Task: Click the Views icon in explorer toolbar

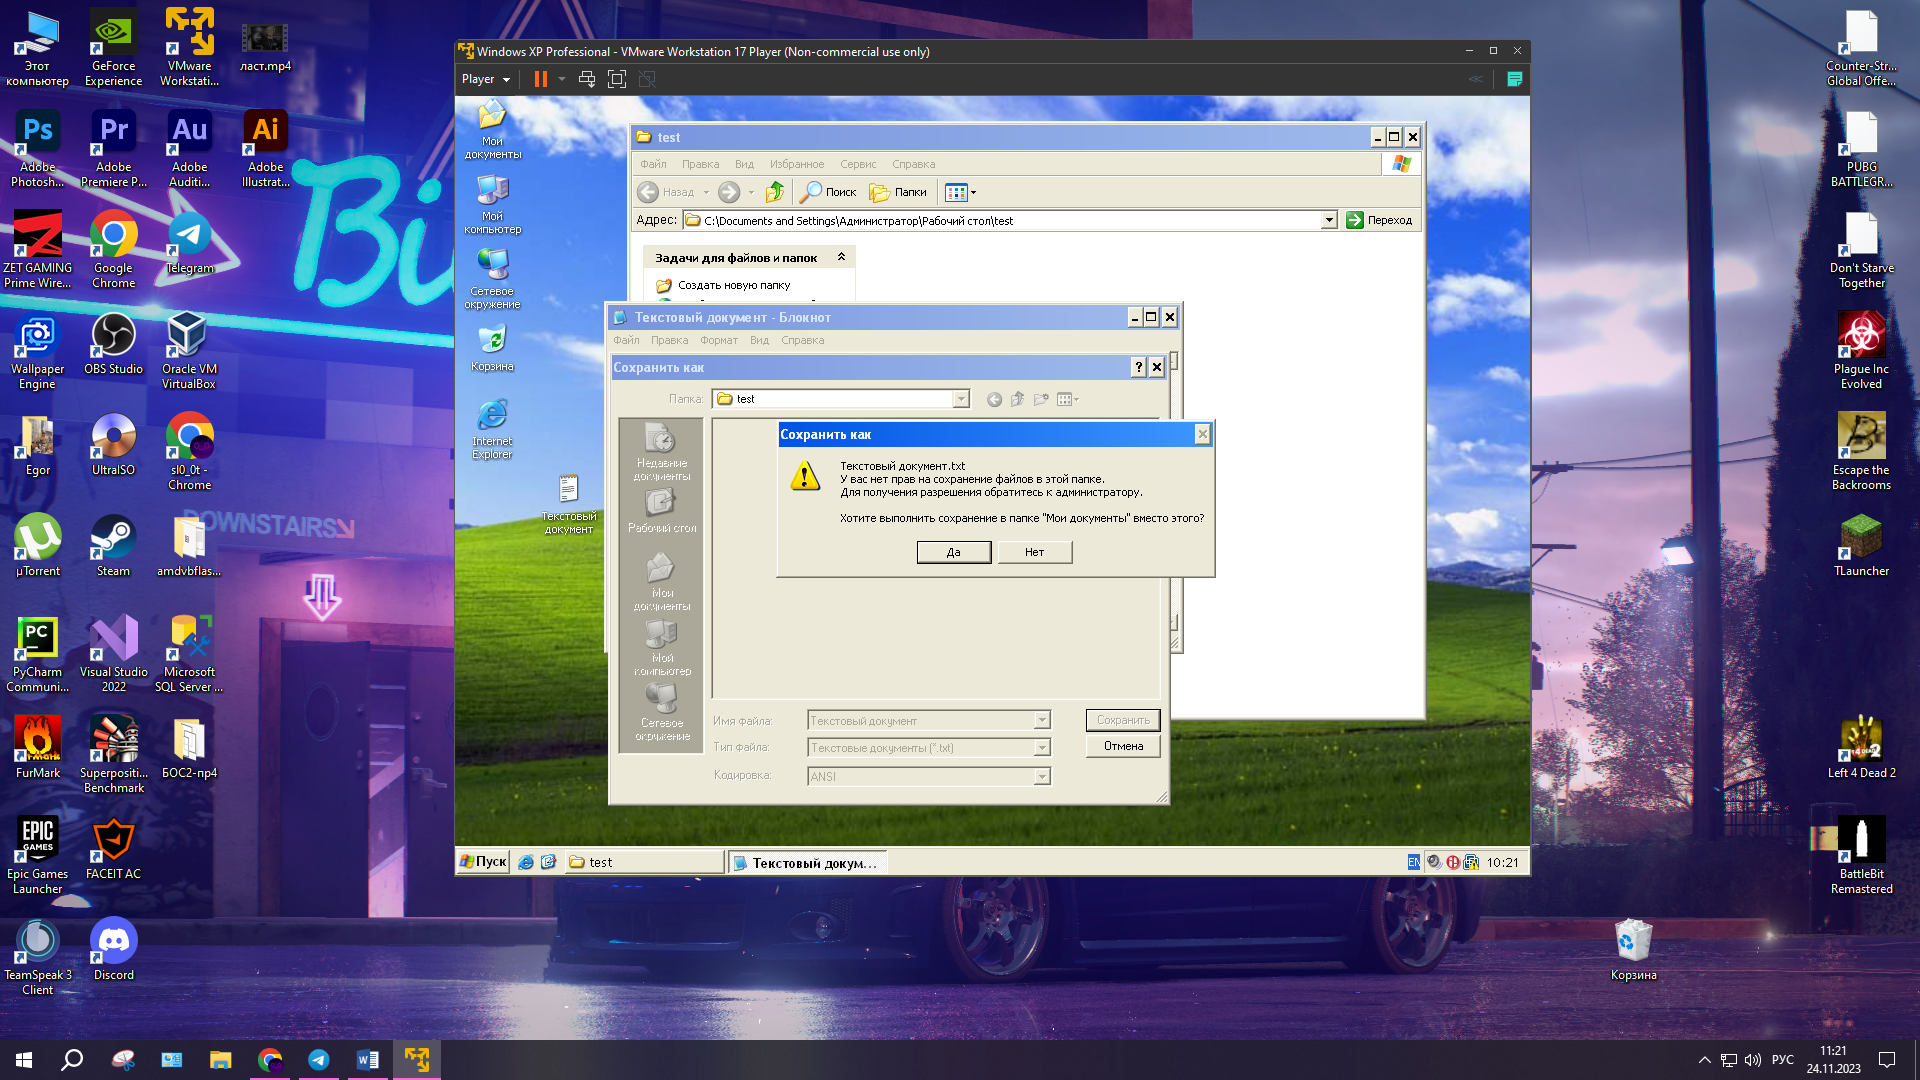Action: [x=956, y=192]
